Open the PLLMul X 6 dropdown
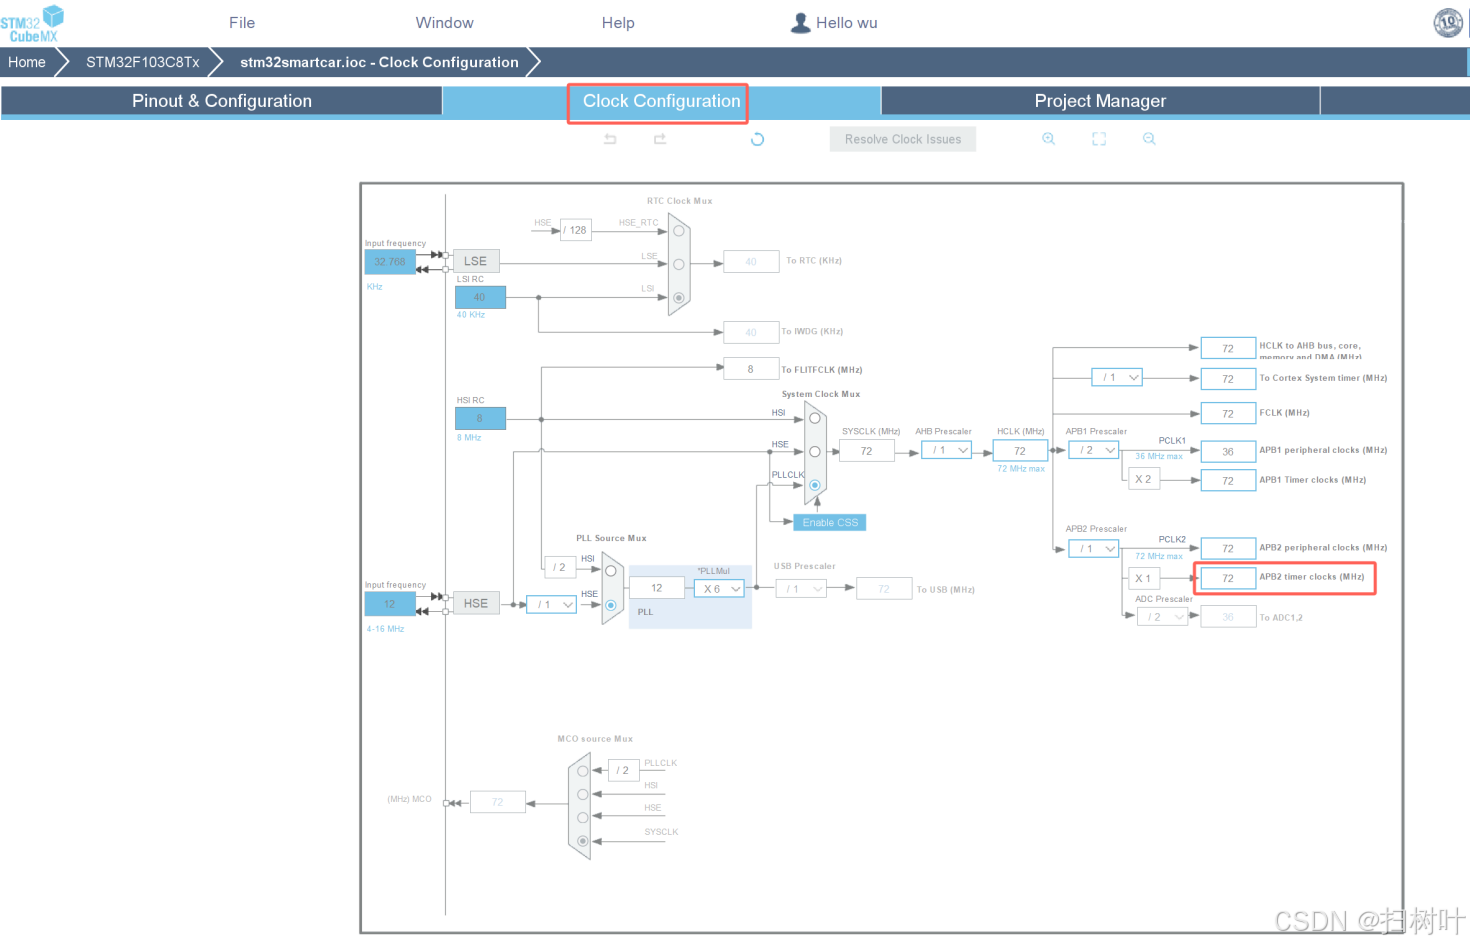 [x=719, y=588]
